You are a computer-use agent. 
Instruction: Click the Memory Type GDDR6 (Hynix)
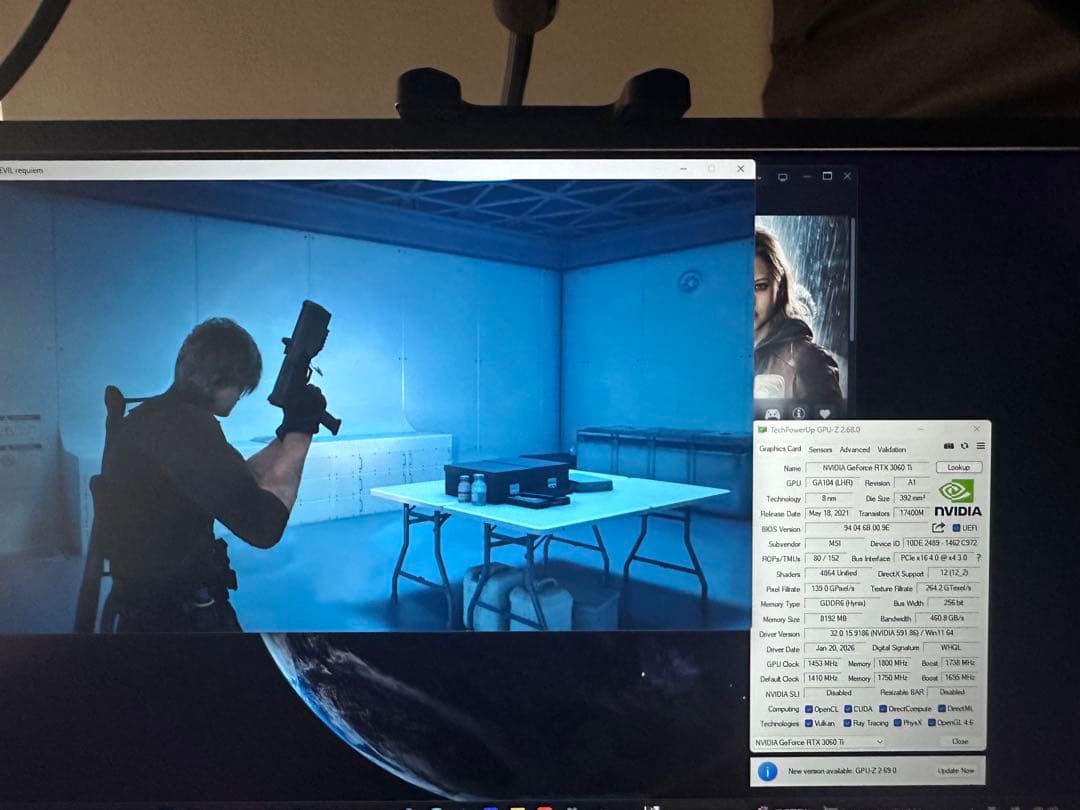[842, 603]
